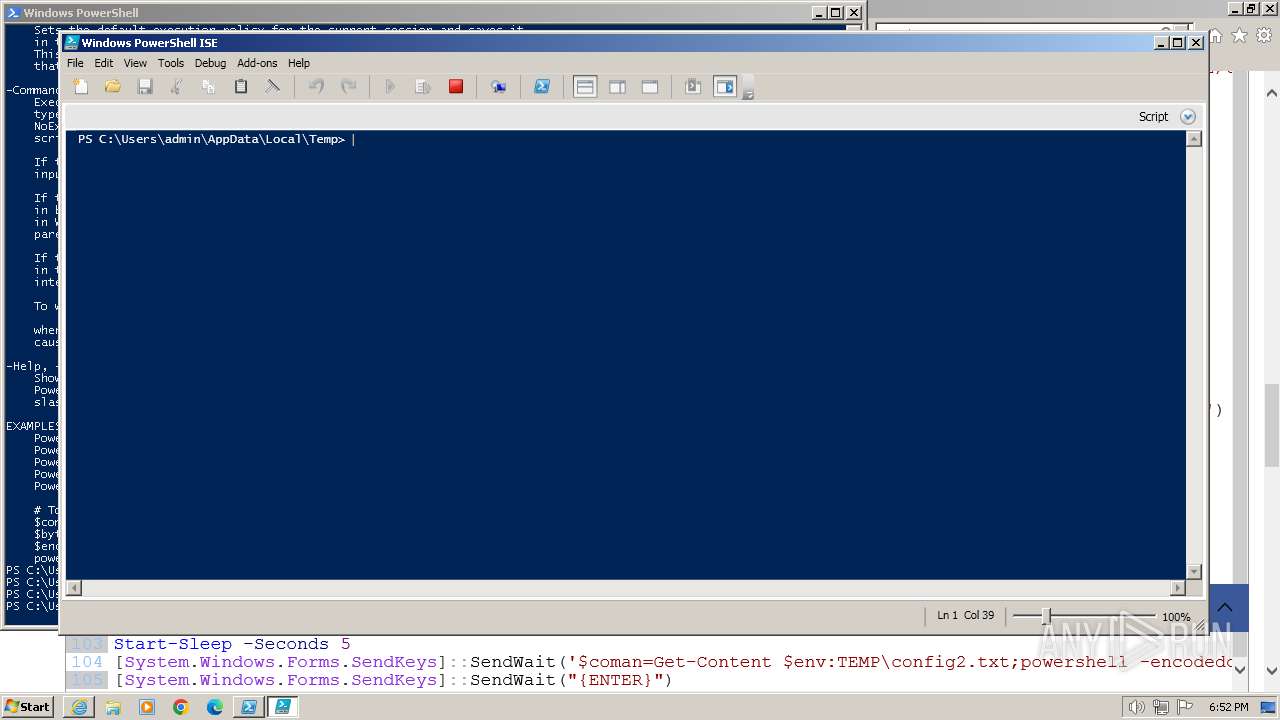Stop the operation with the red square icon
The width and height of the screenshot is (1280, 720).
pos(456,87)
